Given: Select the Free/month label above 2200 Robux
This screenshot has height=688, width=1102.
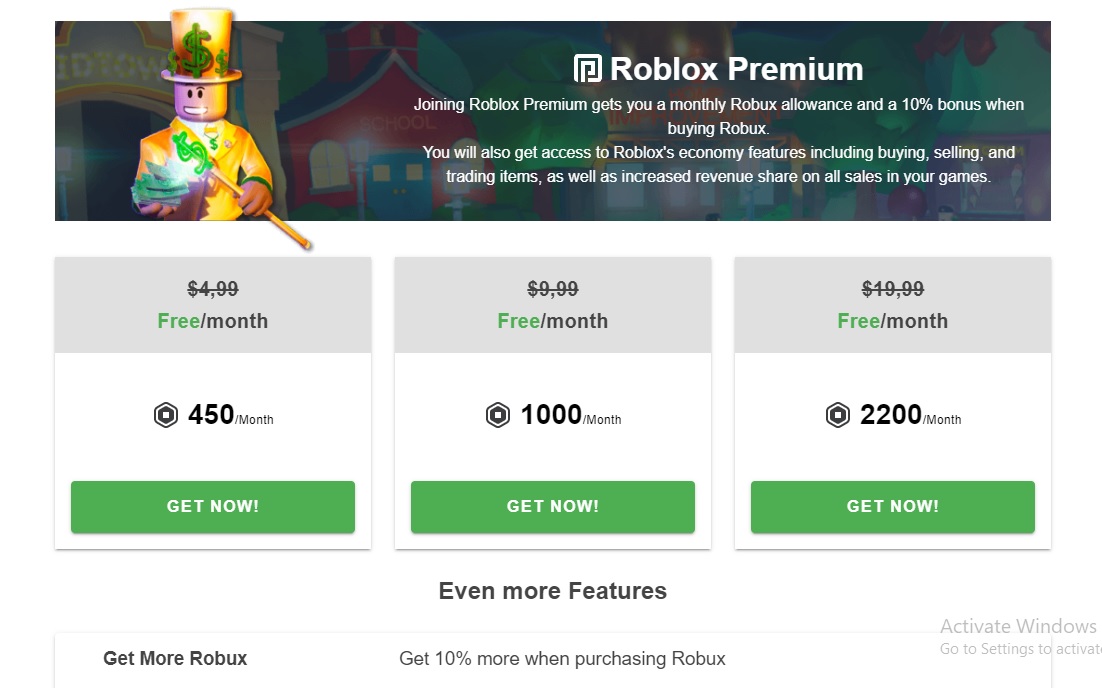Looking at the screenshot, I should click(x=893, y=321).
